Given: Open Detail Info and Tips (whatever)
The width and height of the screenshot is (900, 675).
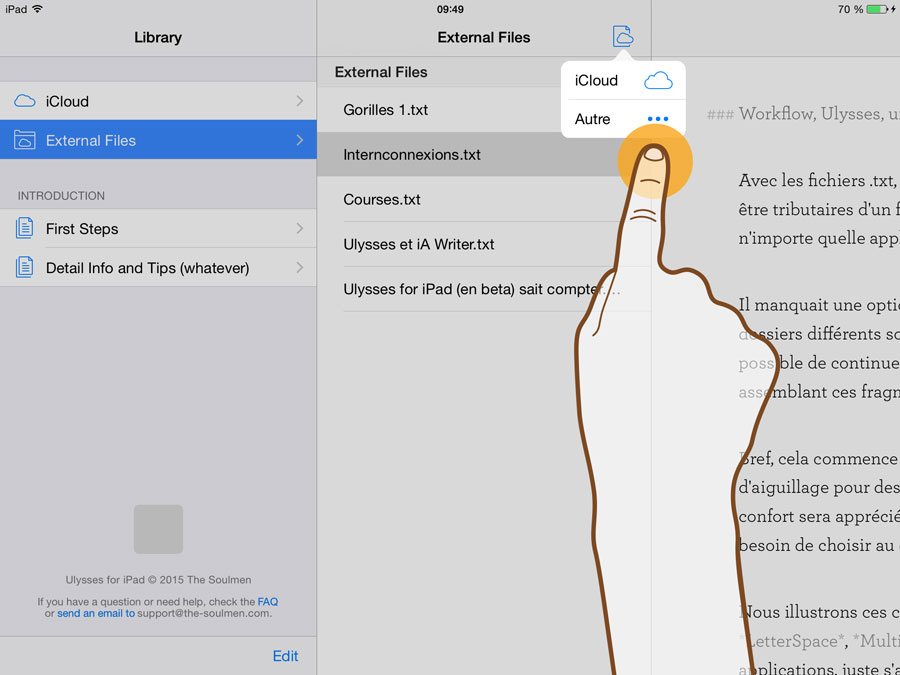Looking at the screenshot, I should [158, 267].
